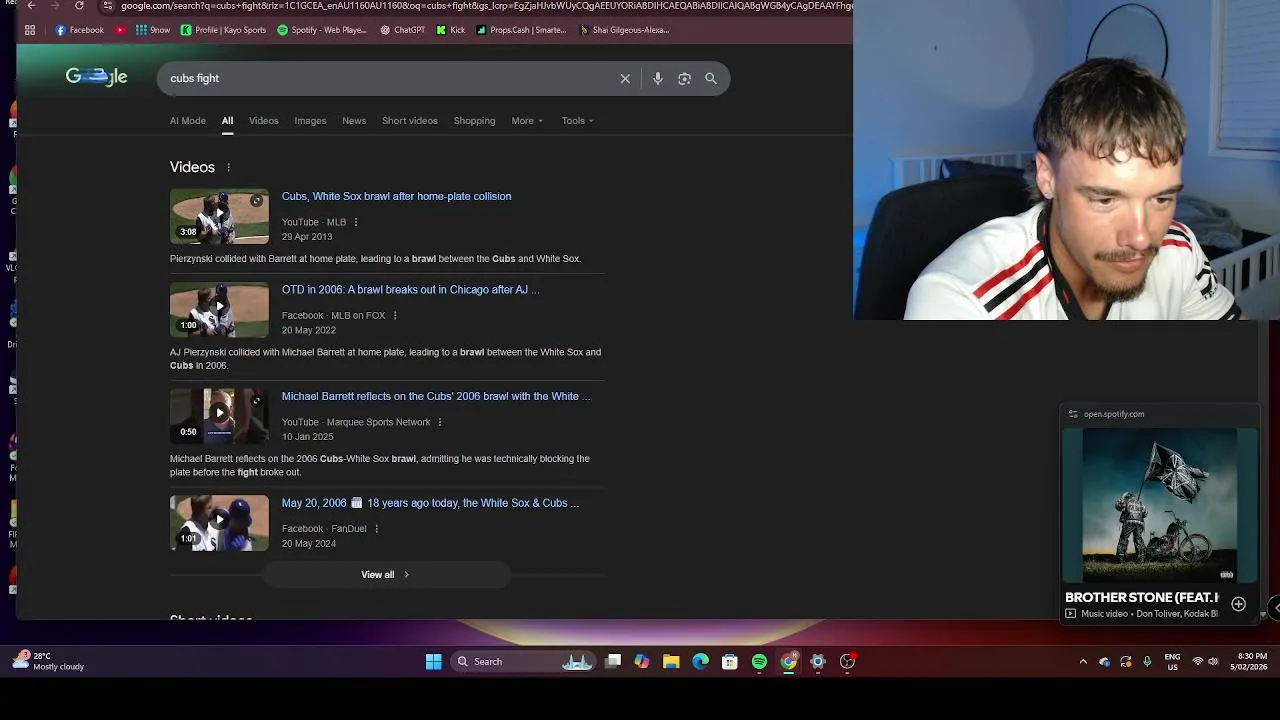The image size is (1280, 720).
Task: Open the Props.Cash bookmark
Action: tap(521, 30)
